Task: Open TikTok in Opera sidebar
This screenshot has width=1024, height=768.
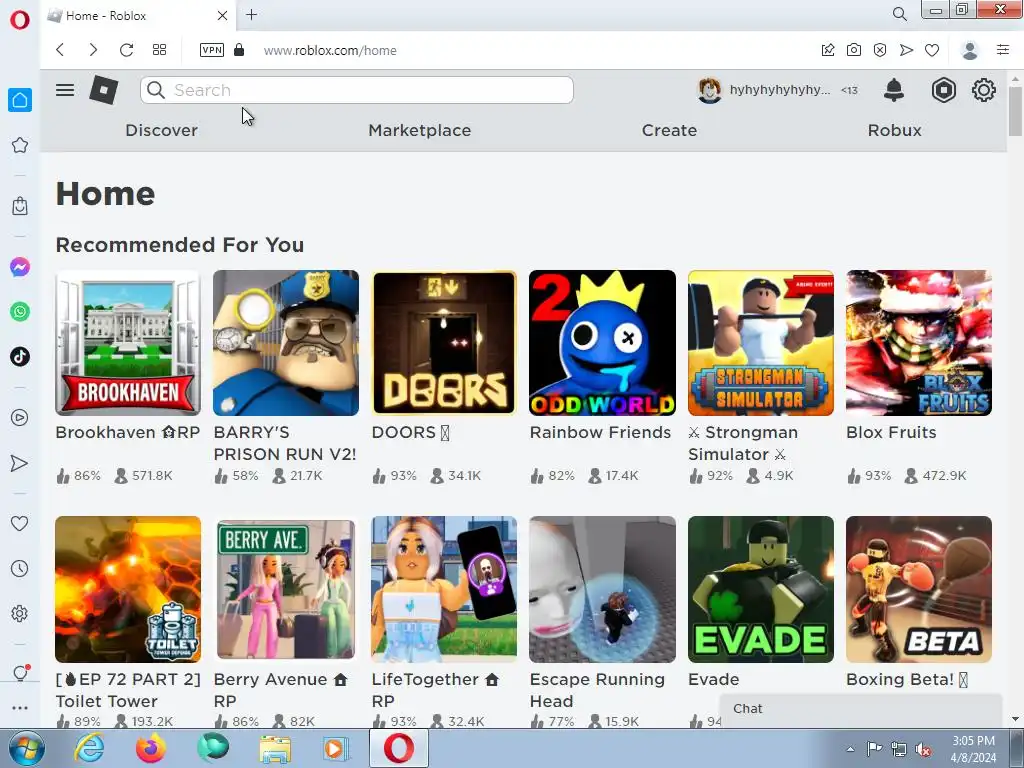Action: tap(20, 357)
